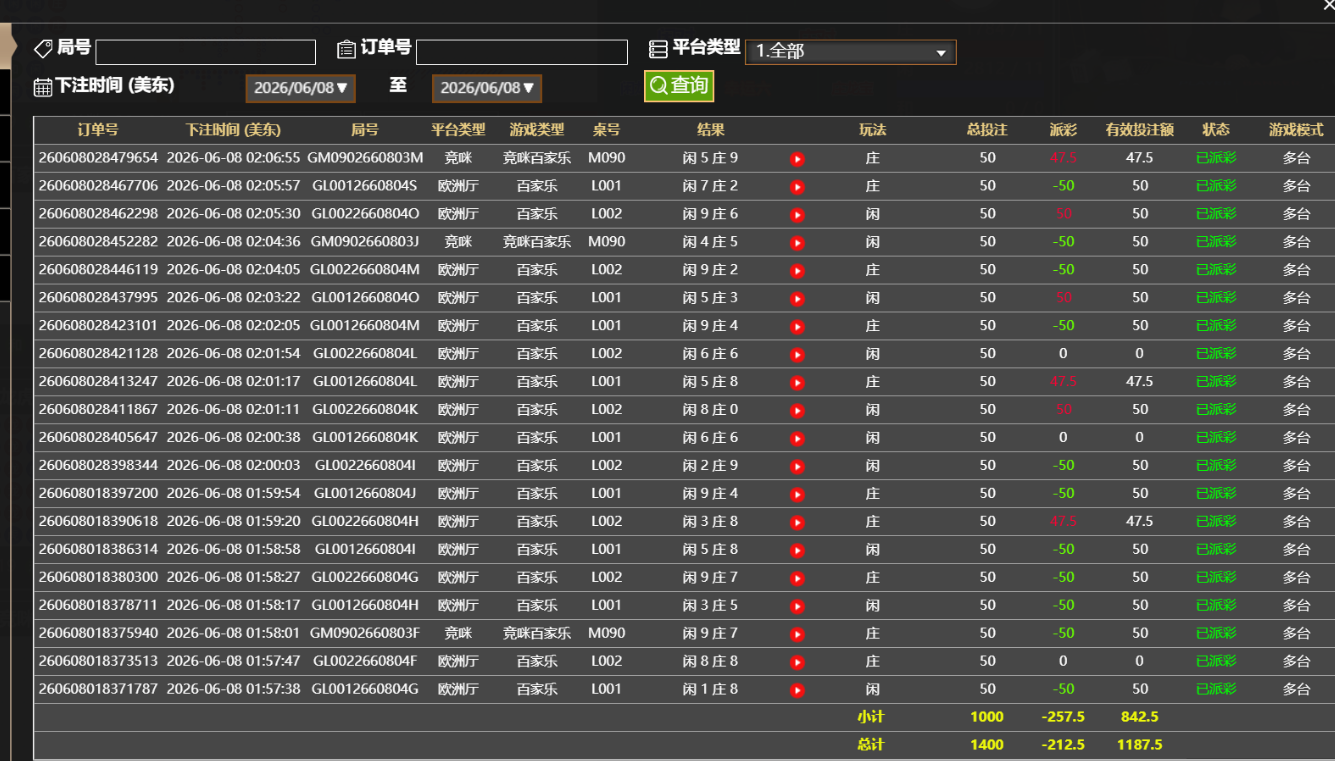
Task: Play video for order 260608018371787
Action: tap(797, 690)
